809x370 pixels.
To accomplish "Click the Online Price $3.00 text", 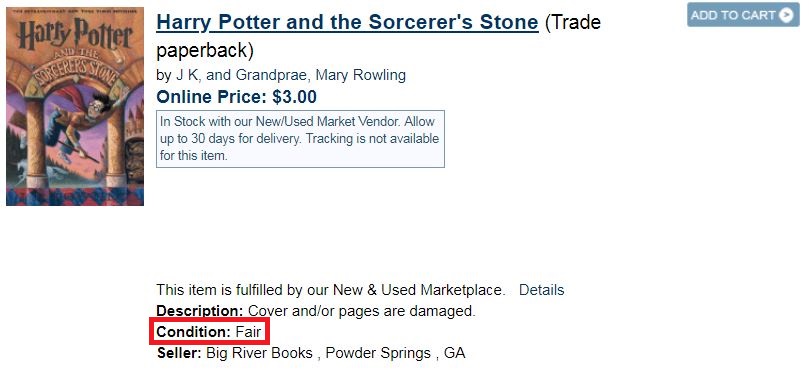I will (236, 97).
